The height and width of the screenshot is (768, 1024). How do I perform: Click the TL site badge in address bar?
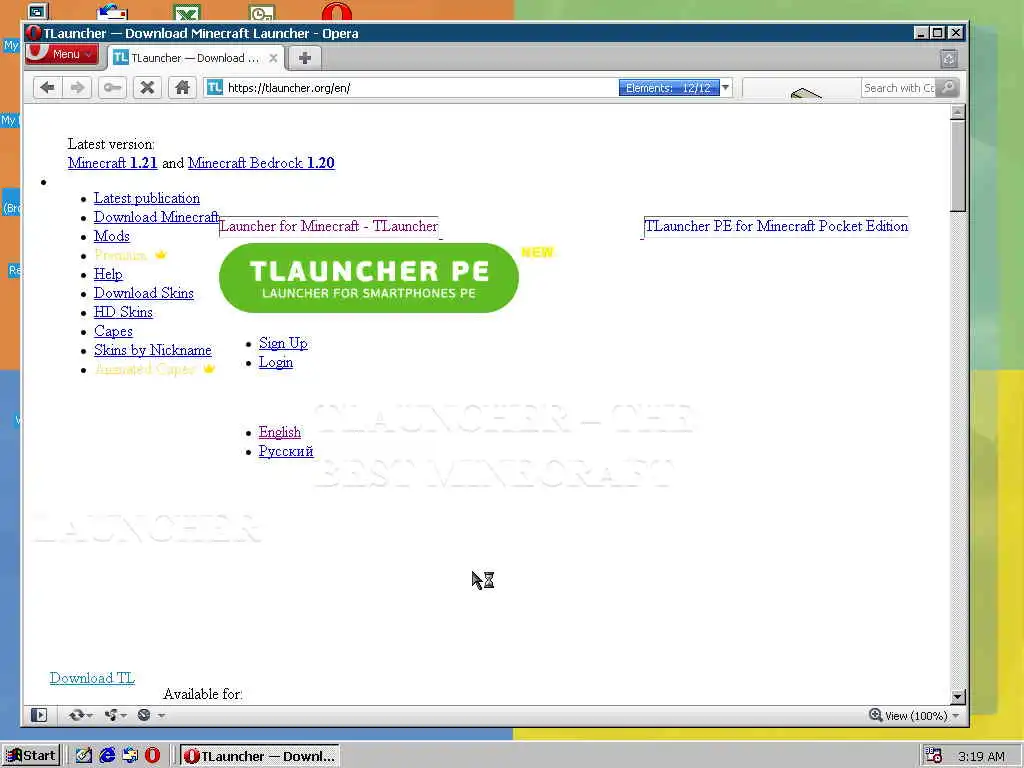(x=215, y=88)
